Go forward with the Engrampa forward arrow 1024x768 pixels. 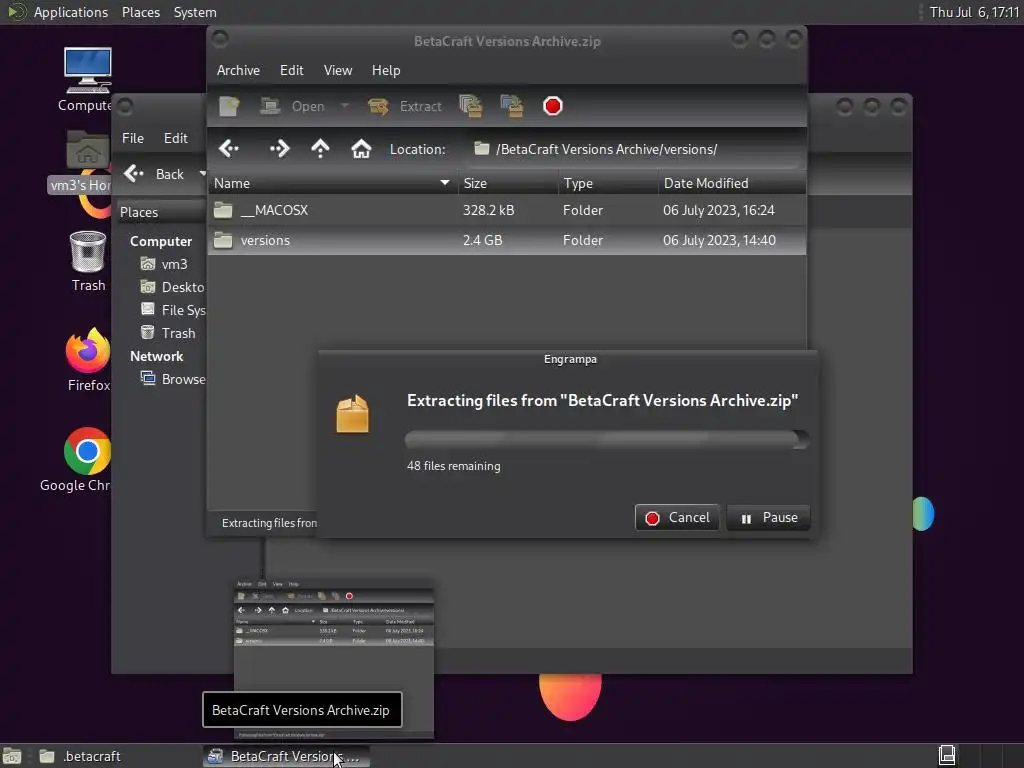click(279, 149)
